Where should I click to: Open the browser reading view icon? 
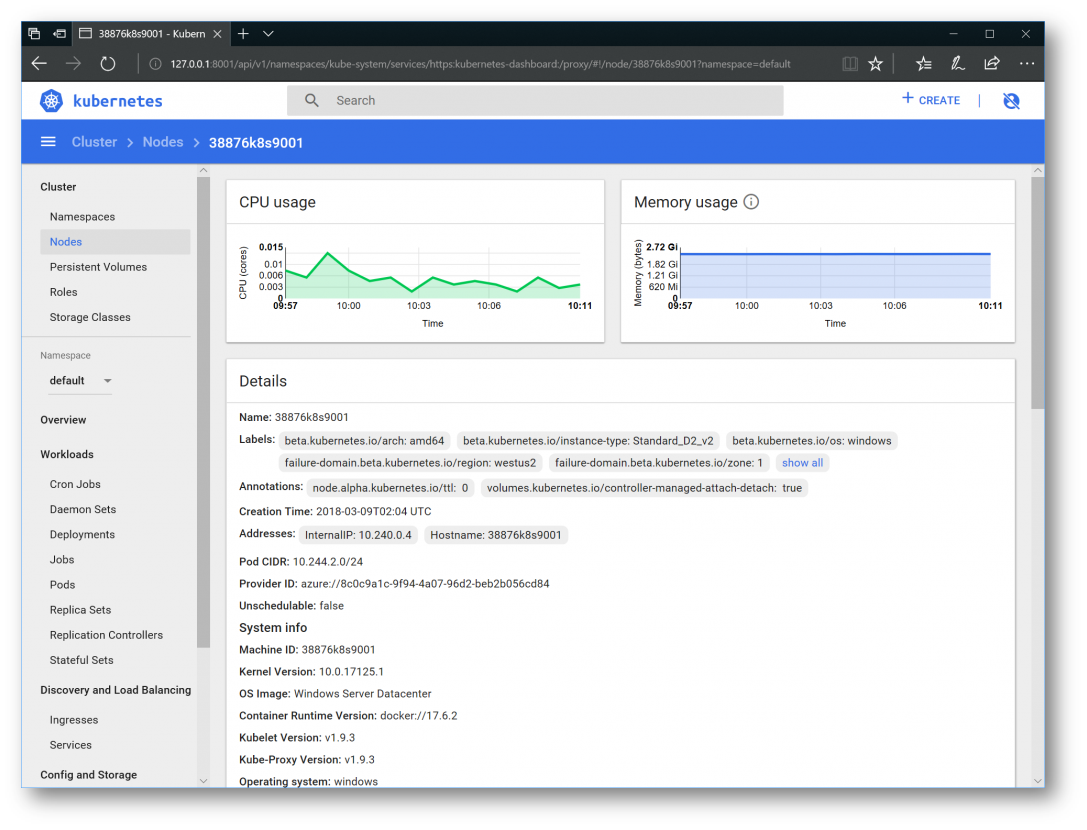(x=850, y=64)
